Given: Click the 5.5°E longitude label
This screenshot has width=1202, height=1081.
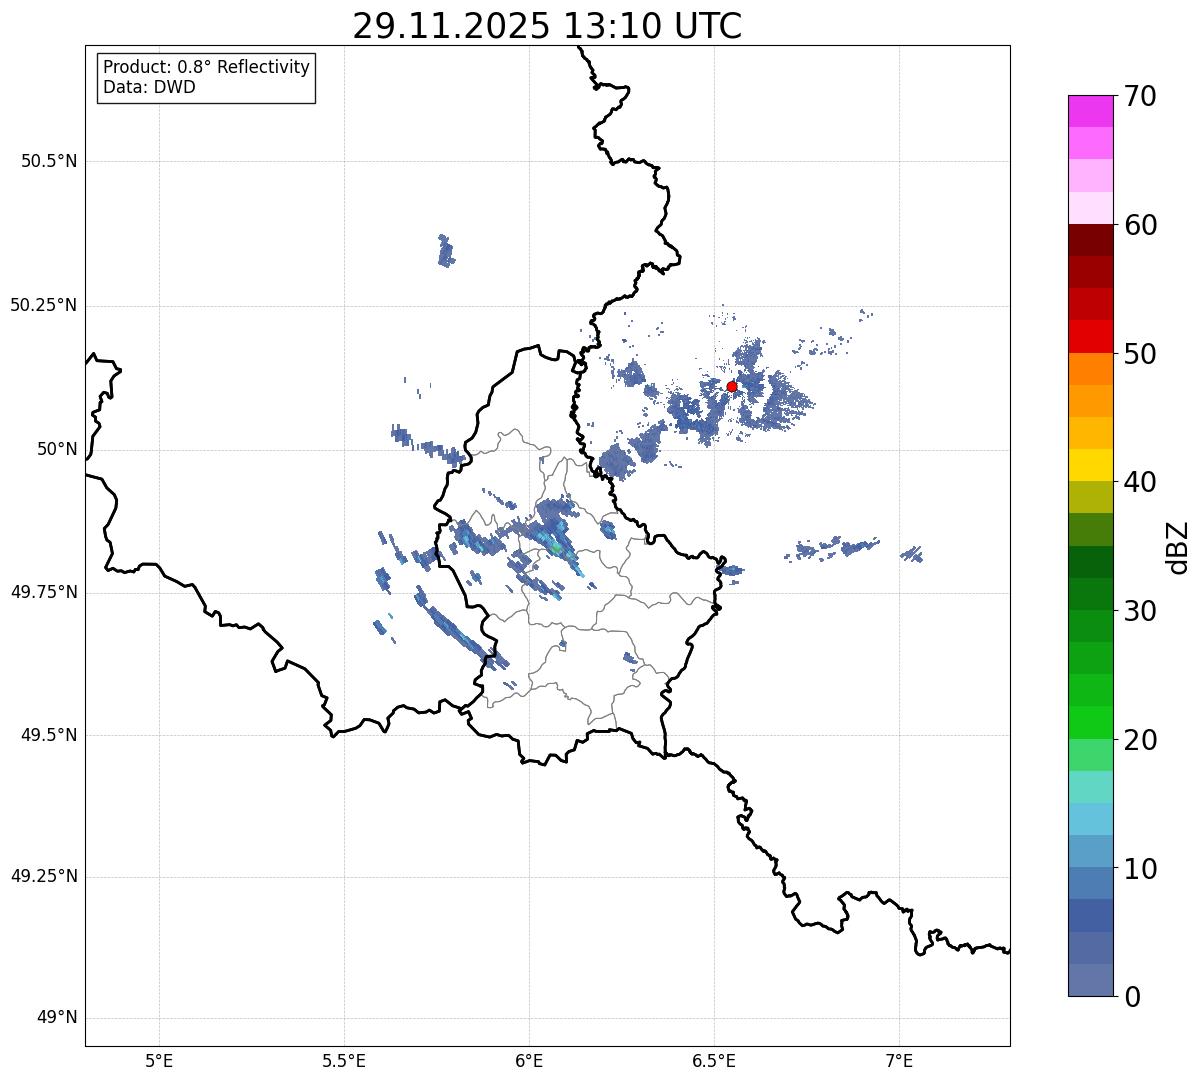Looking at the screenshot, I should click(344, 1060).
